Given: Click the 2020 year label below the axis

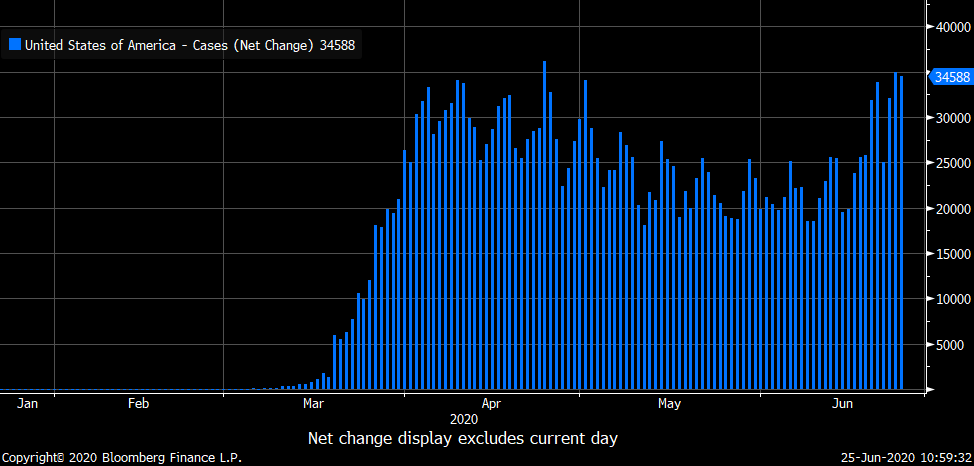Looking at the screenshot, I should (x=463, y=420).
